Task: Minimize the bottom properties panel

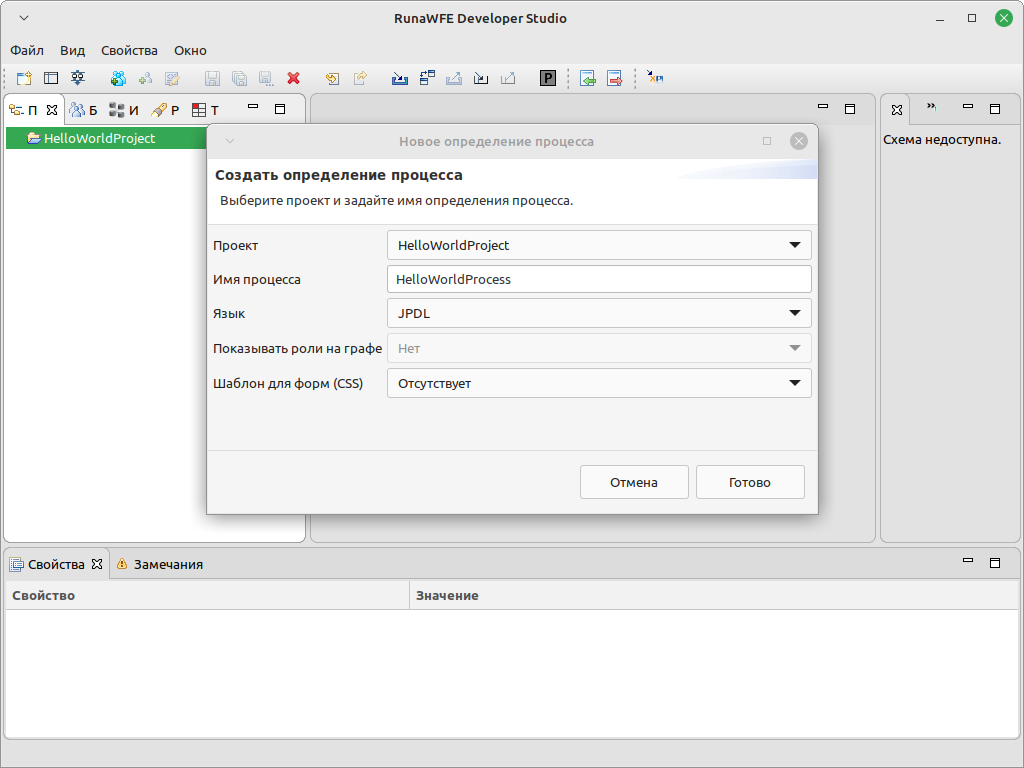Action: pos(968,560)
